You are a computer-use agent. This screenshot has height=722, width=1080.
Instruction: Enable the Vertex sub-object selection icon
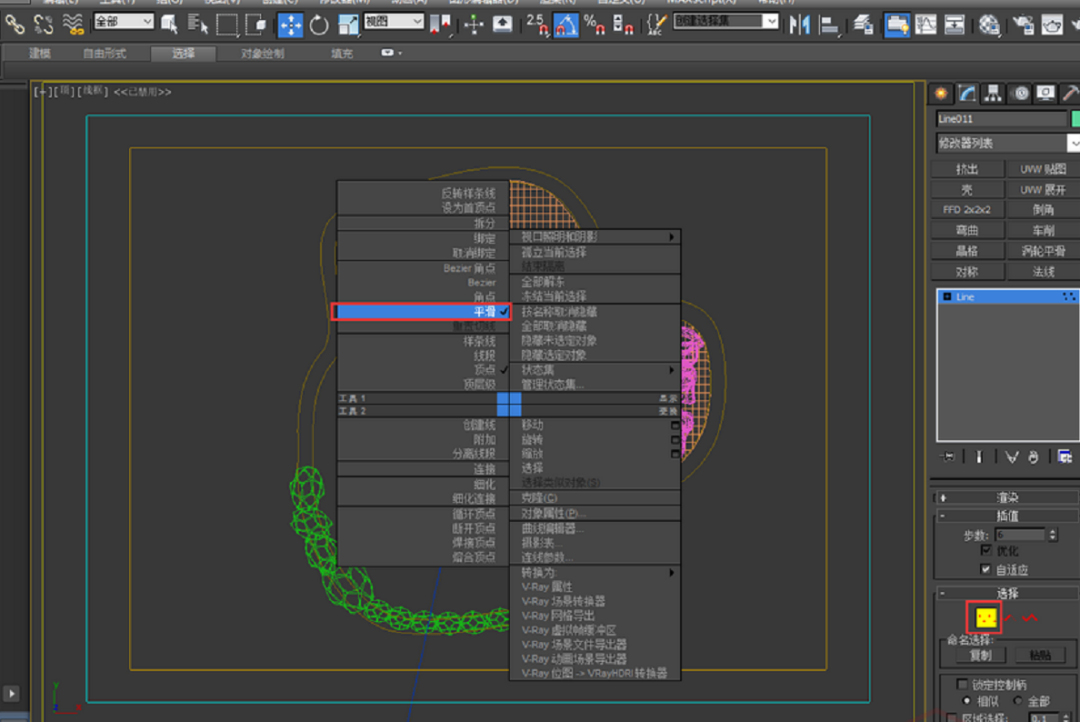(987, 618)
